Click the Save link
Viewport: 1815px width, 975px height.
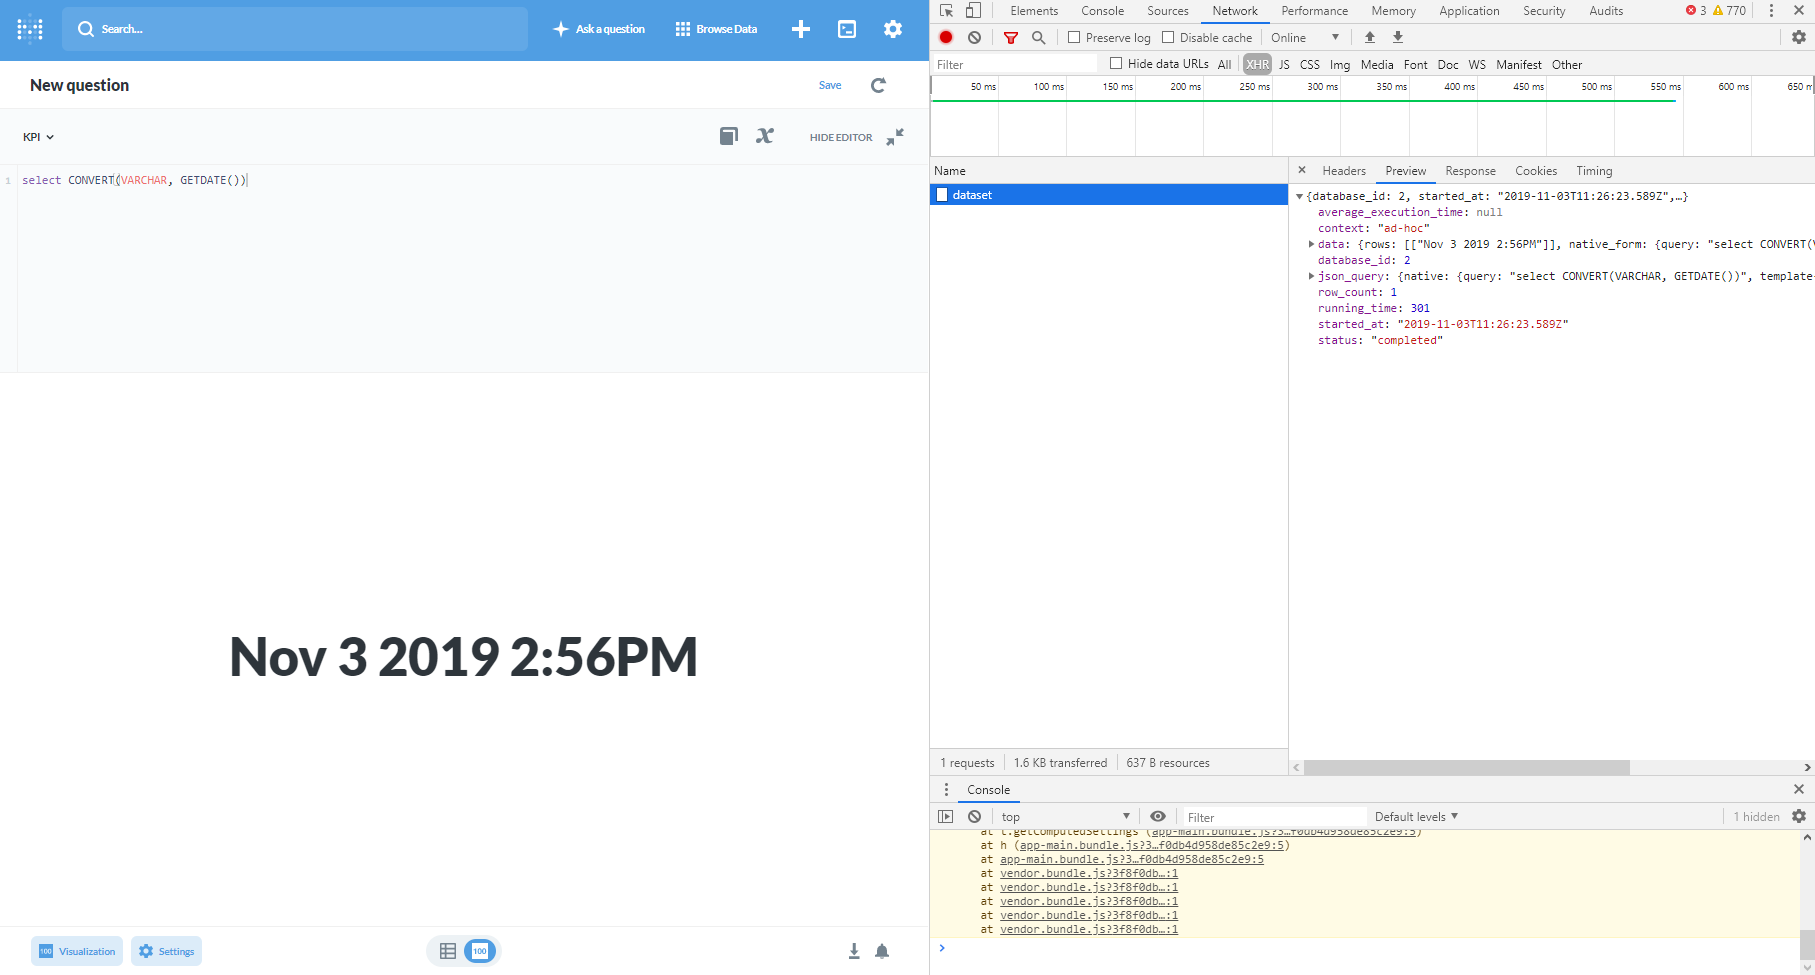point(830,85)
